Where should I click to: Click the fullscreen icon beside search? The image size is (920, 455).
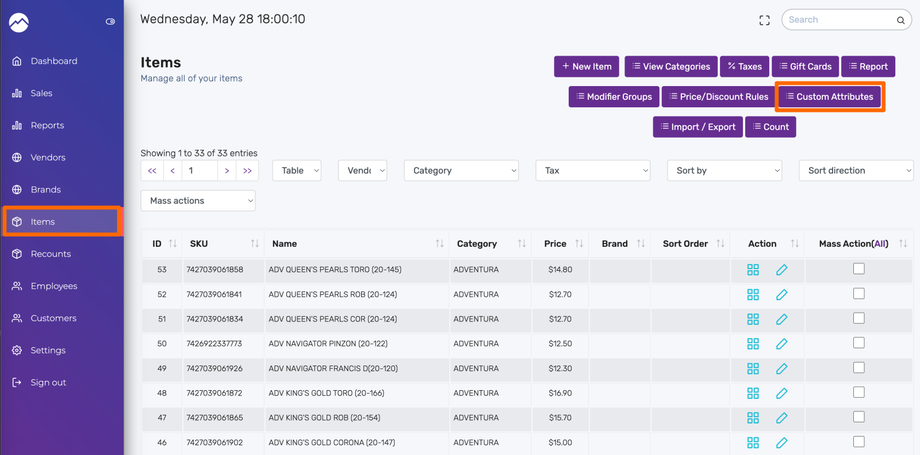pyautogui.click(x=764, y=20)
